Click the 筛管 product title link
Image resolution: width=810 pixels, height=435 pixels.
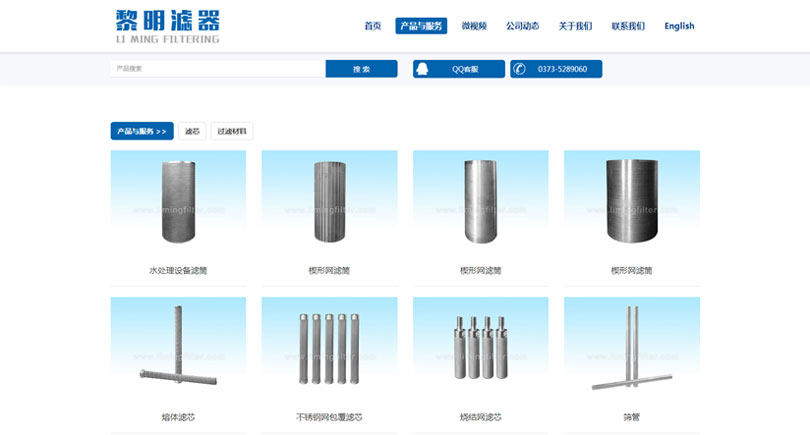point(631,417)
